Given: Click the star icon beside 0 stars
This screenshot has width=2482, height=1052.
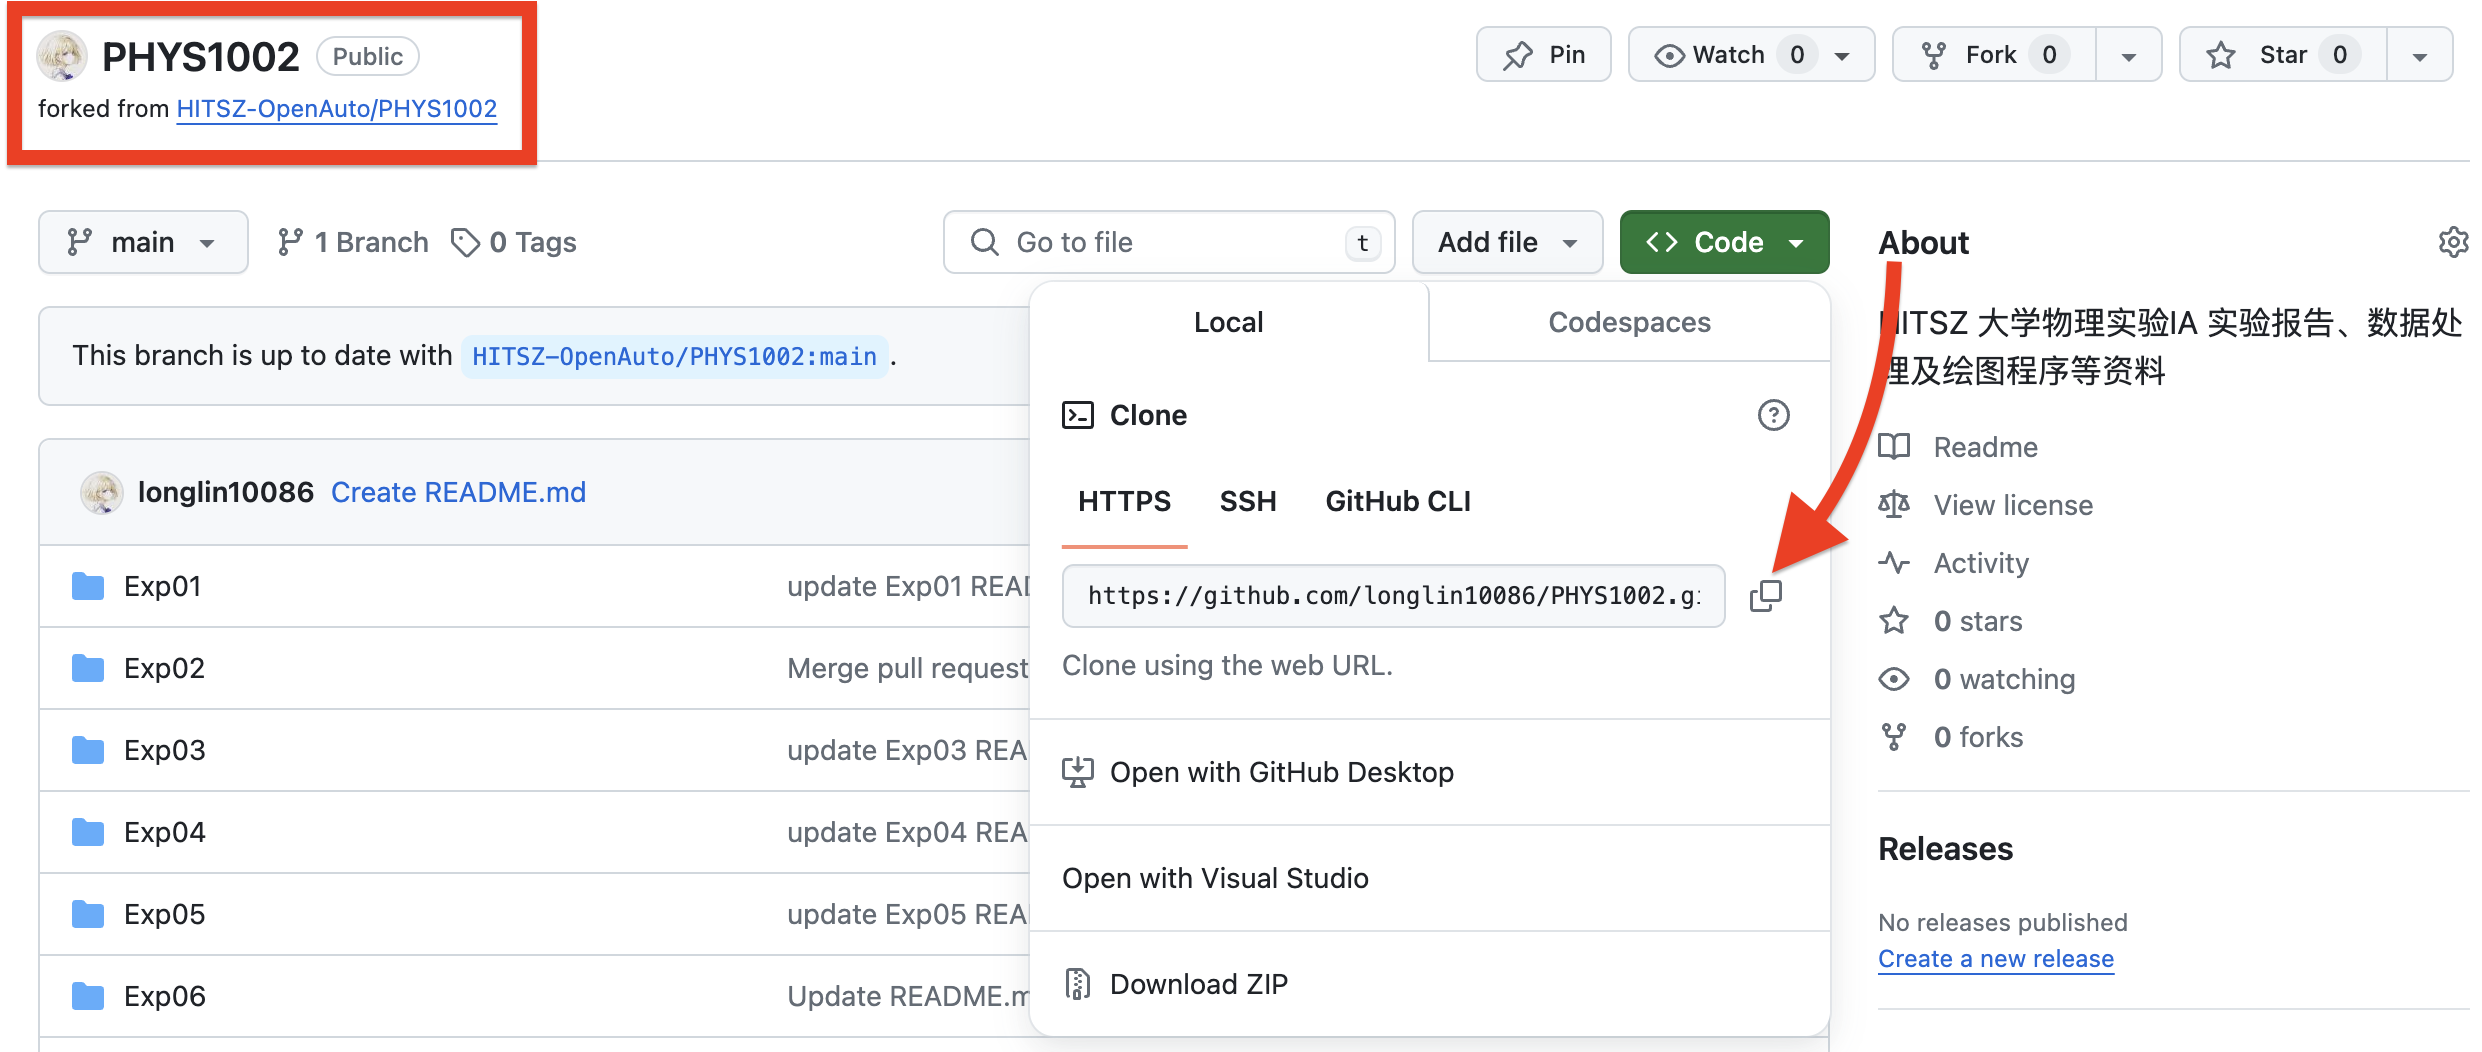Looking at the screenshot, I should pyautogui.click(x=1894, y=621).
